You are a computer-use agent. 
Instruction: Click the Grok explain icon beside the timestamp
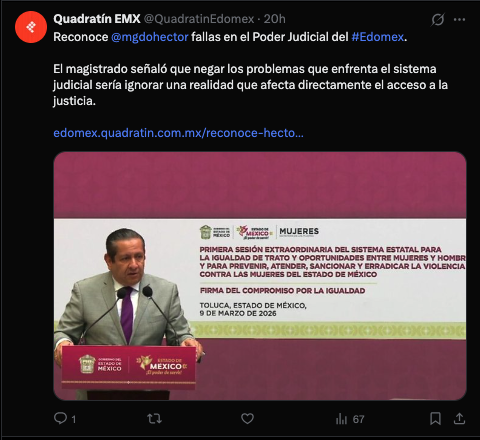point(437,20)
